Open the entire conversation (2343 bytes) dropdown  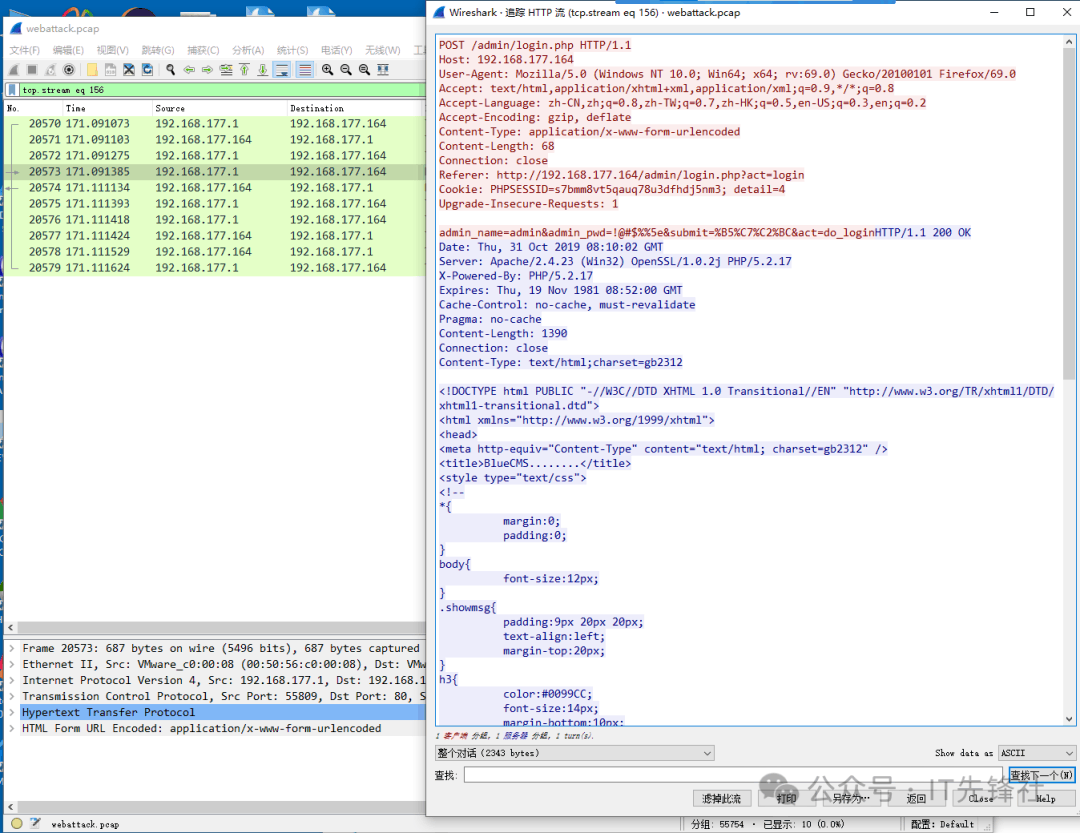tap(574, 753)
